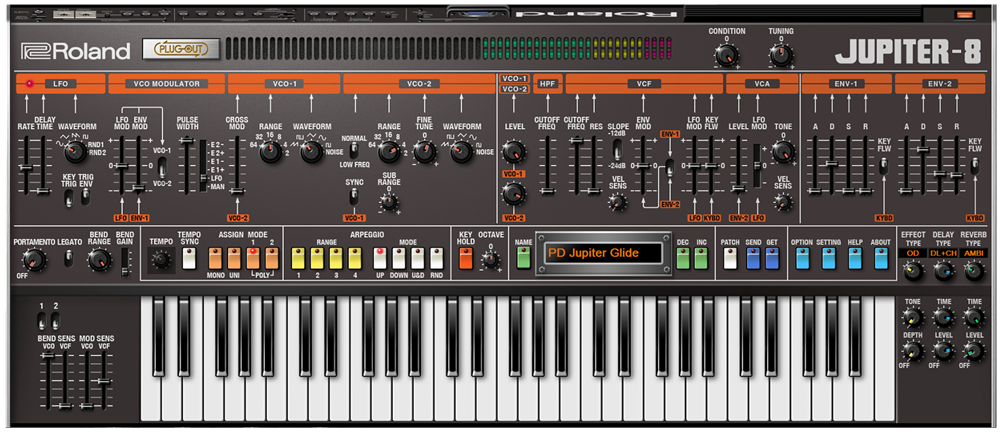Click the mixer VCO-2 level knob
Image resolution: width=1000 pixels, height=432 pixels.
click(514, 193)
